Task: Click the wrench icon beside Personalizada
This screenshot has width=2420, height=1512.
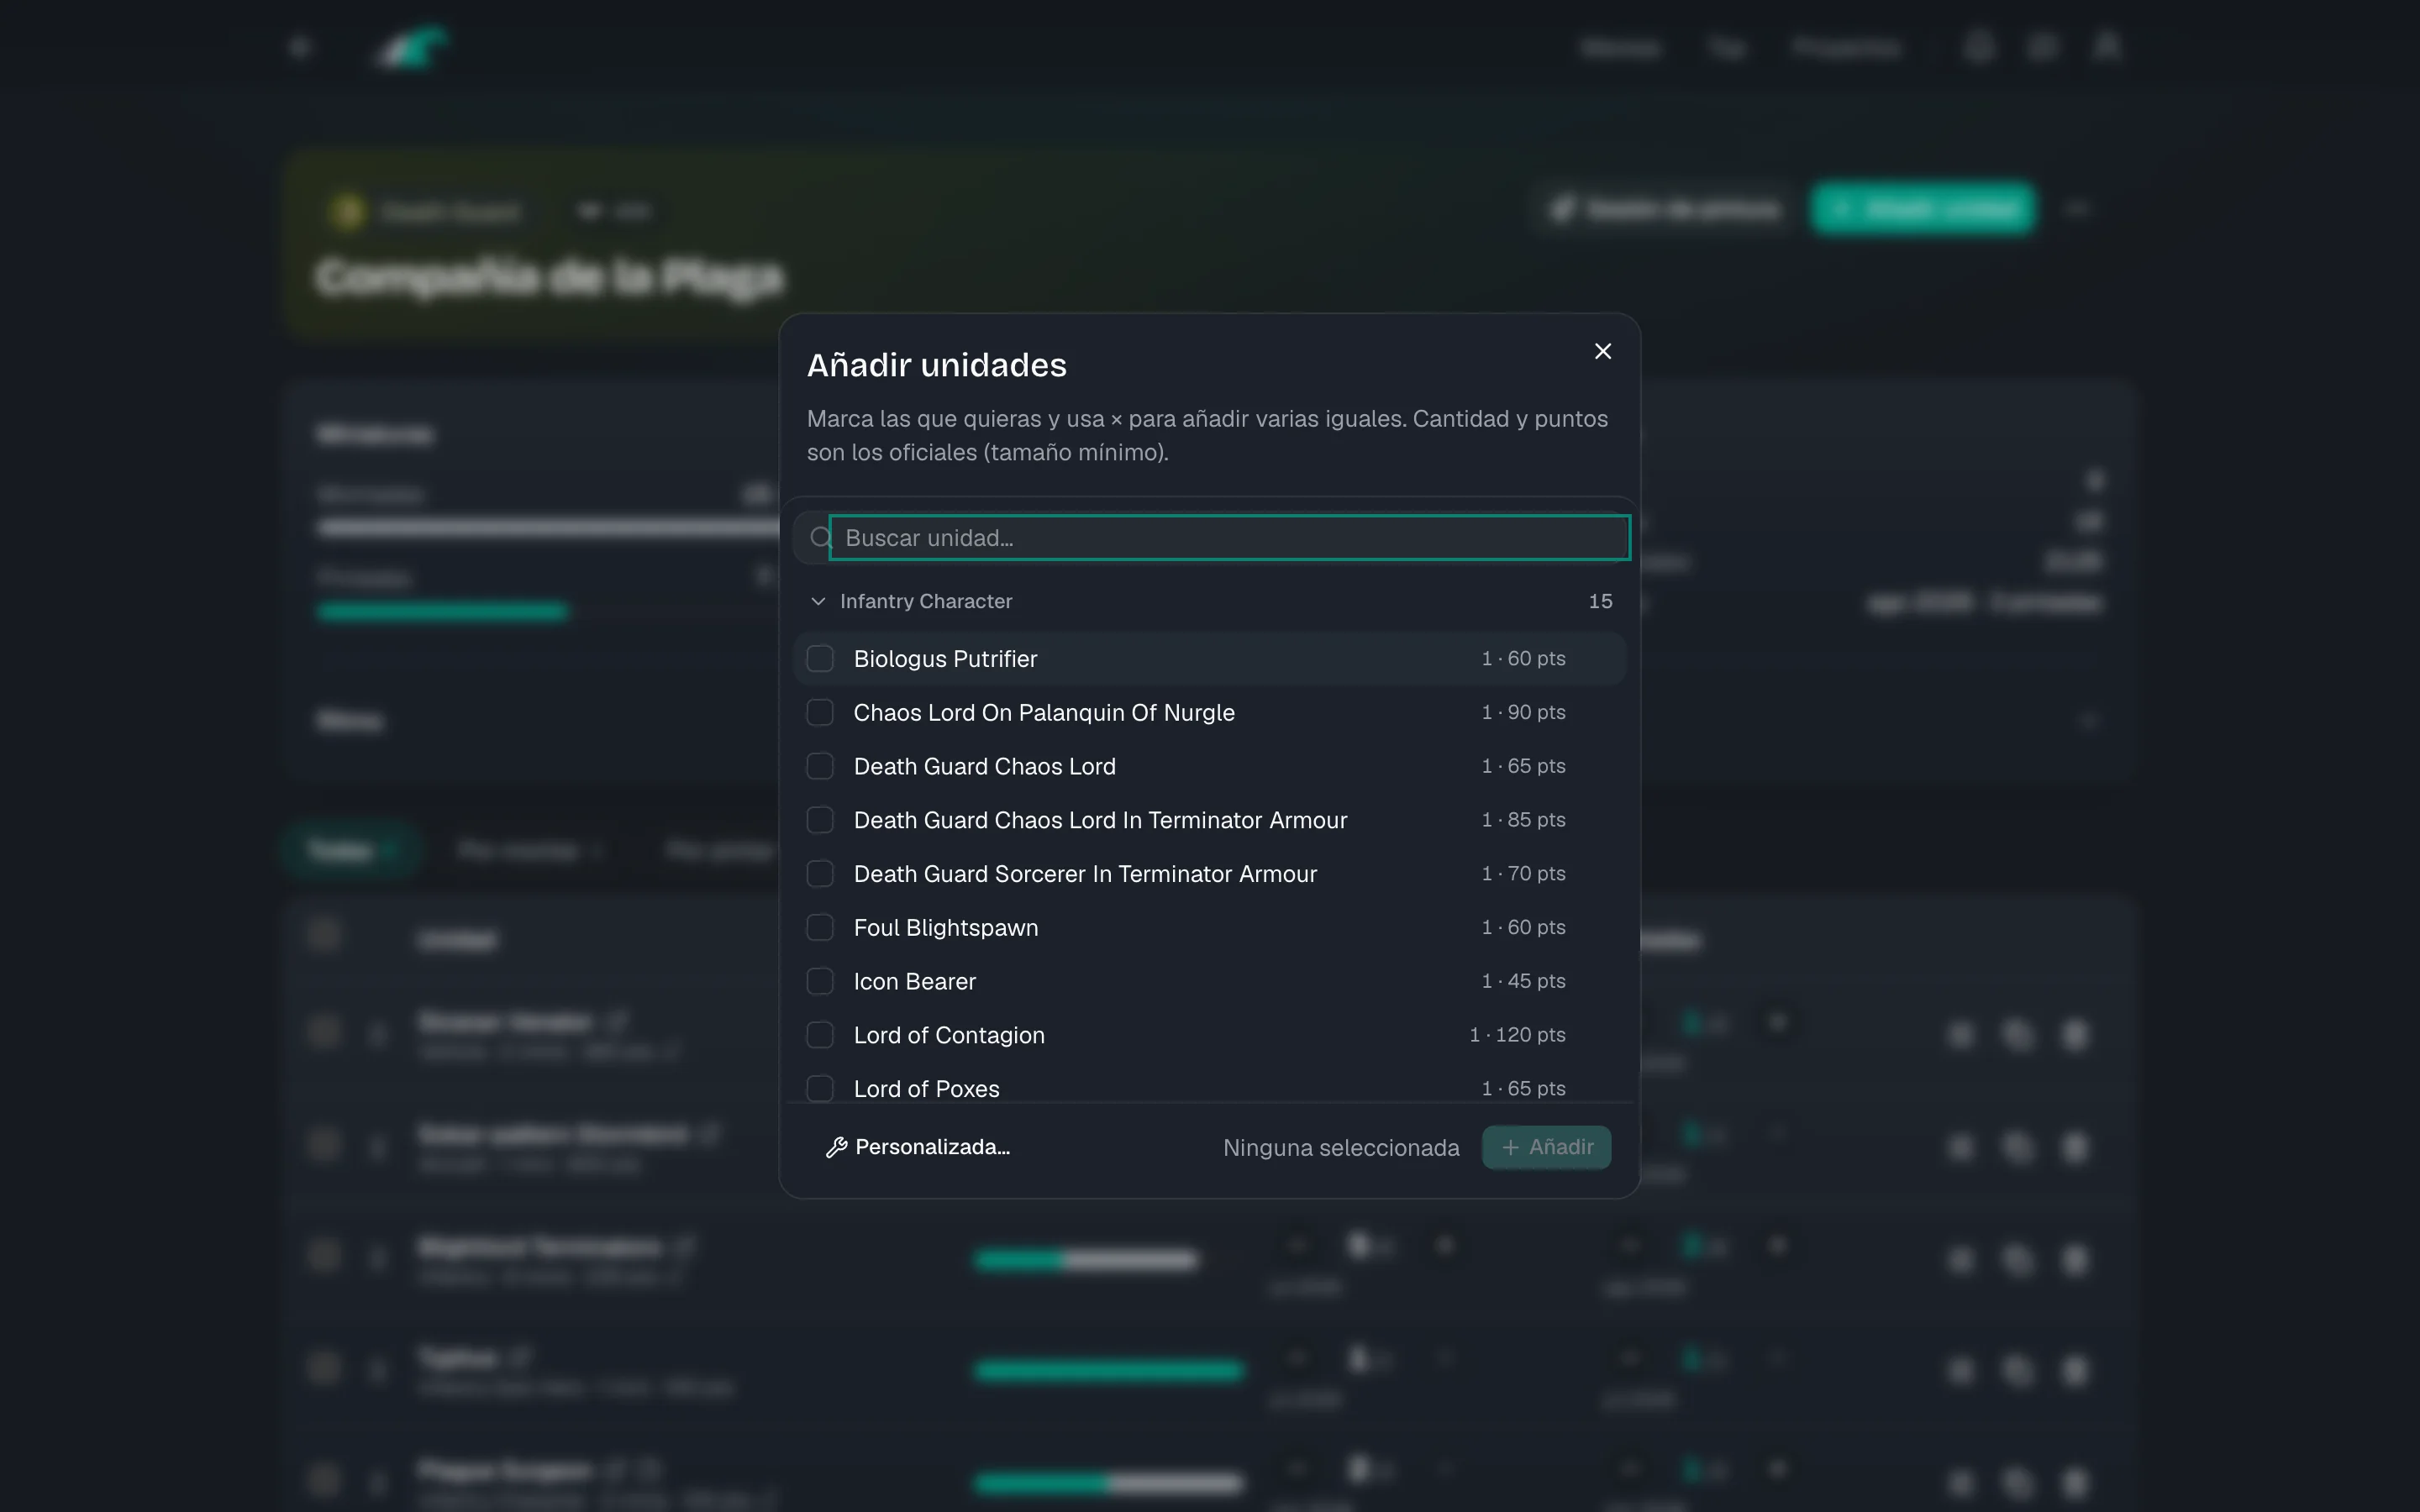Action: [836, 1147]
